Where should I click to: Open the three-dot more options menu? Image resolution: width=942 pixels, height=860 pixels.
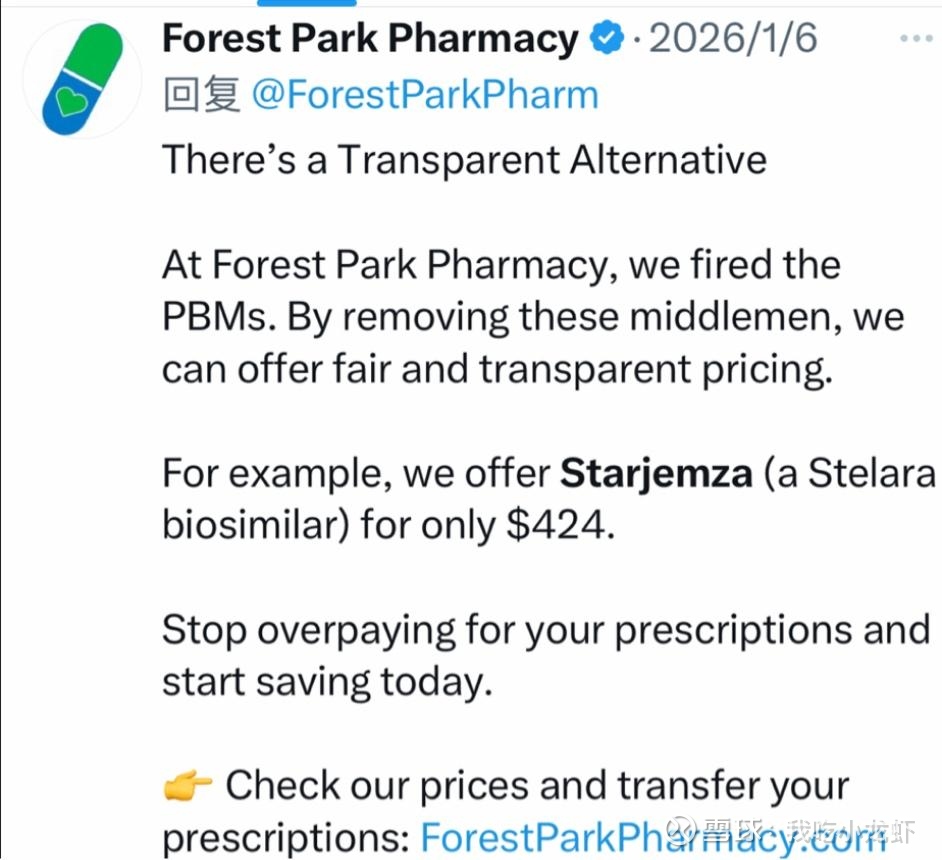click(916, 40)
